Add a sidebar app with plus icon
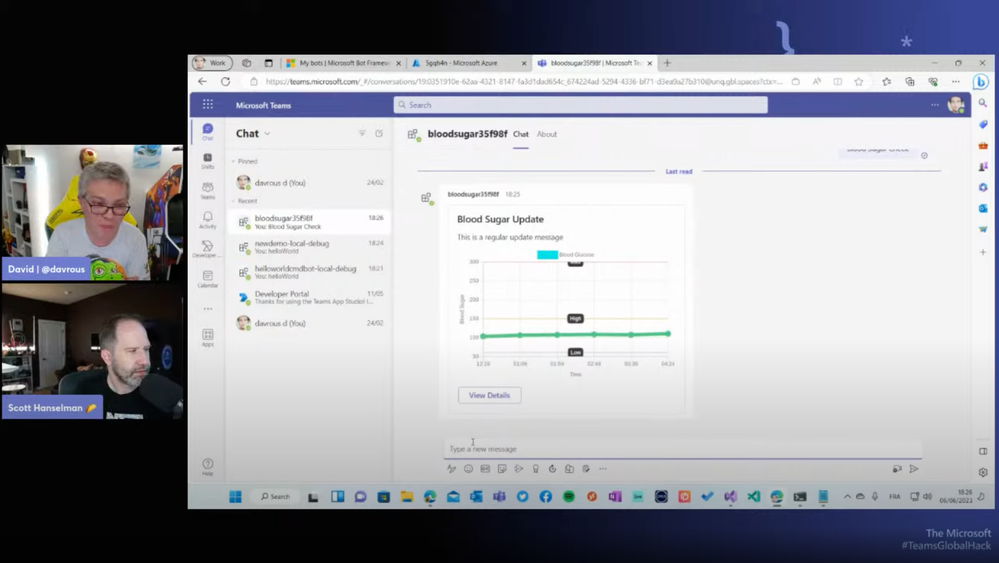 click(983, 252)
